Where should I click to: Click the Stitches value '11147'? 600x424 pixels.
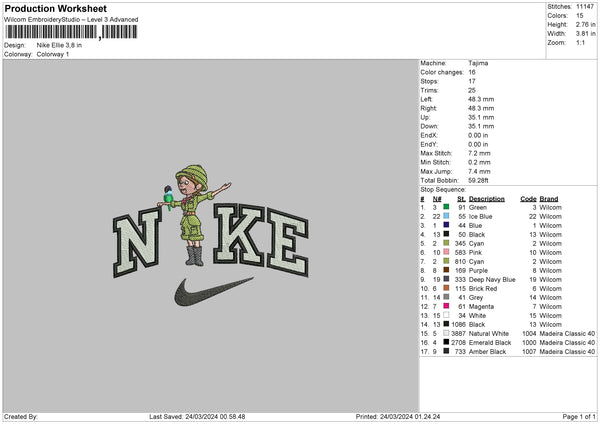(x=585, y=7)
